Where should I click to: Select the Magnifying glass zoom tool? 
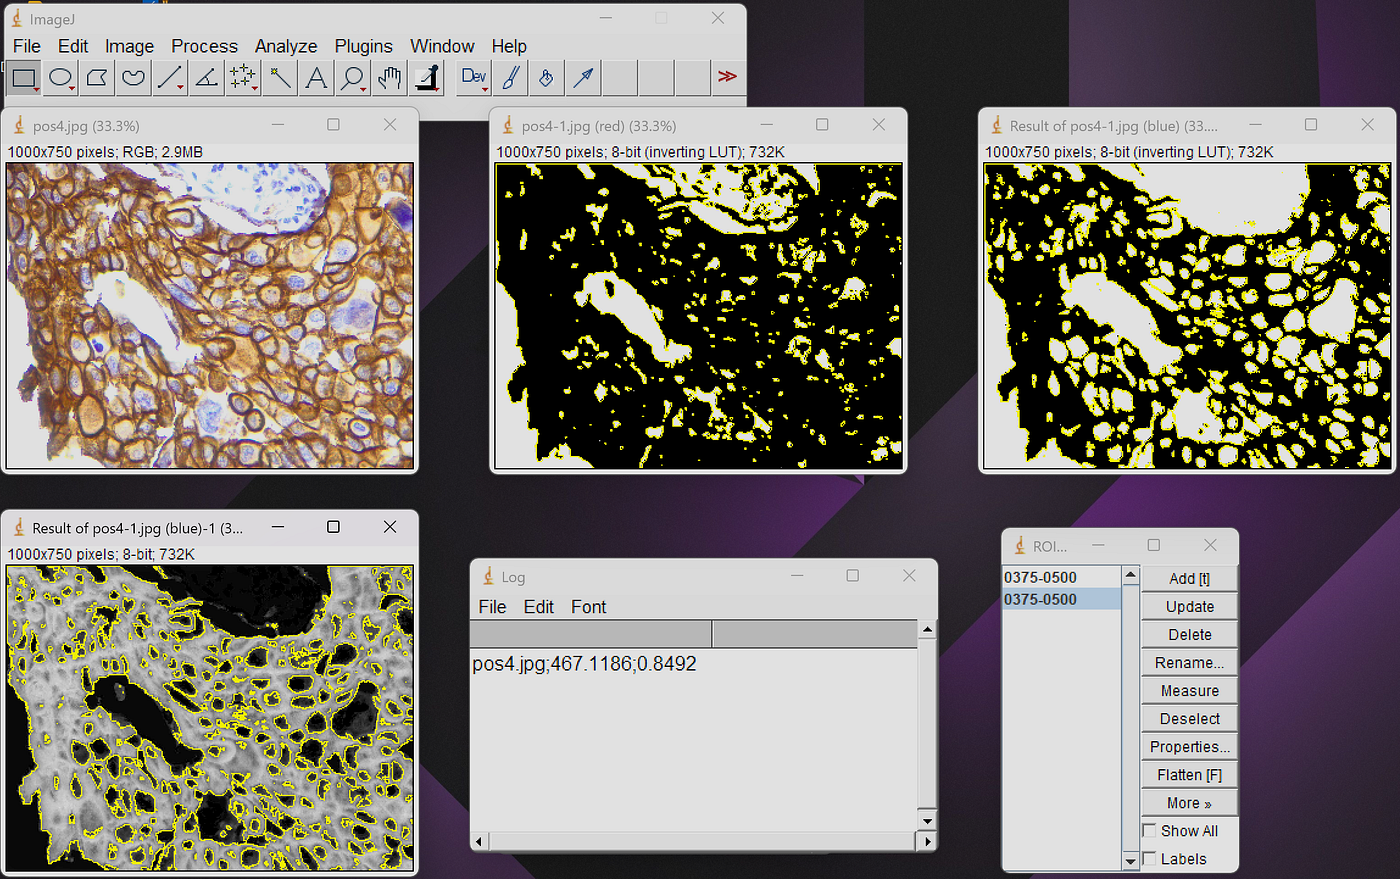click(x=351, y=77)
